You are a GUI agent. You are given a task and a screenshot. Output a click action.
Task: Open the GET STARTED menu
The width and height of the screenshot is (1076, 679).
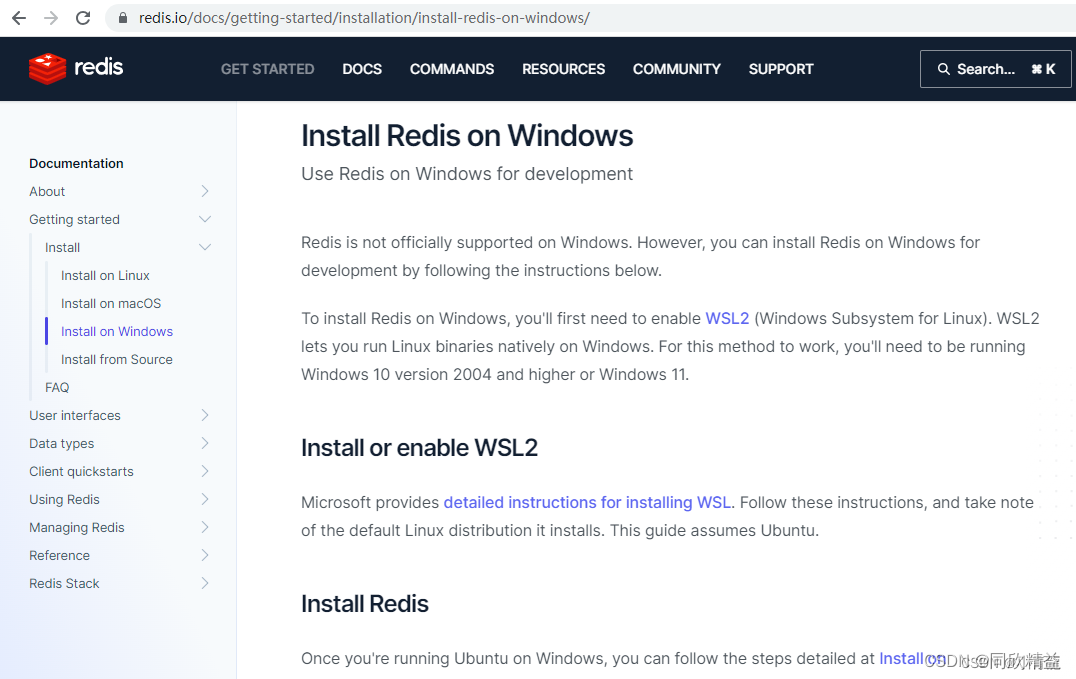[268, 69]
